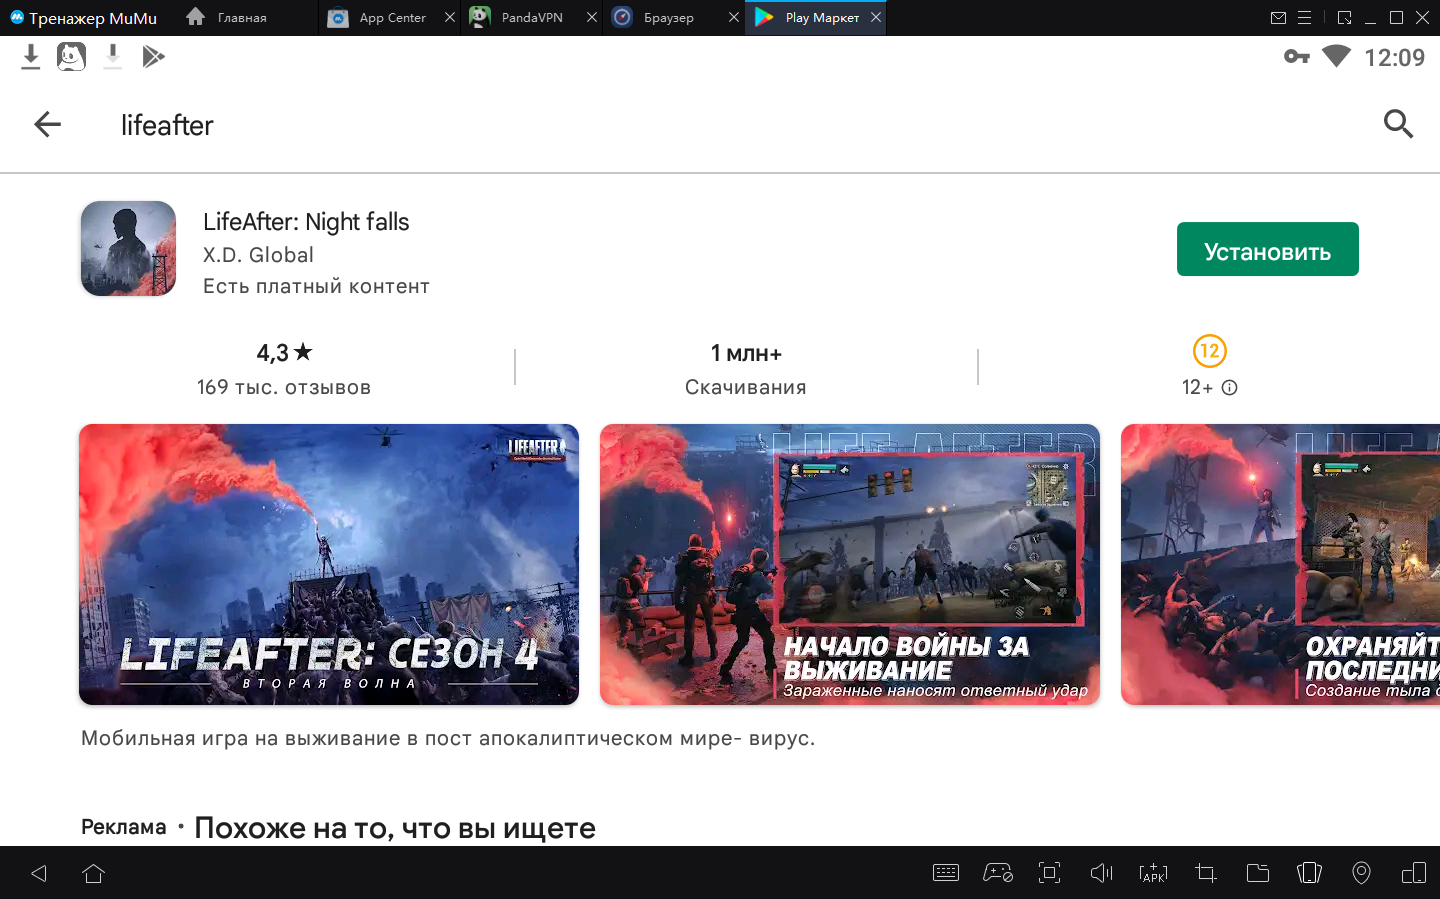Click the volume speaker icon
The image size is (1440, 899).
click(x=1101, y=873)
